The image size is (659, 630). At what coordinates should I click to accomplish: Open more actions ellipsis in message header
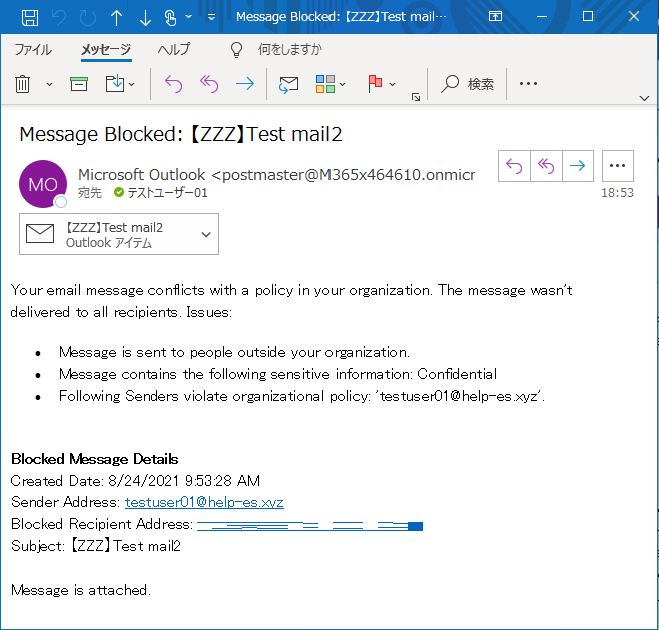coord(618,166)
